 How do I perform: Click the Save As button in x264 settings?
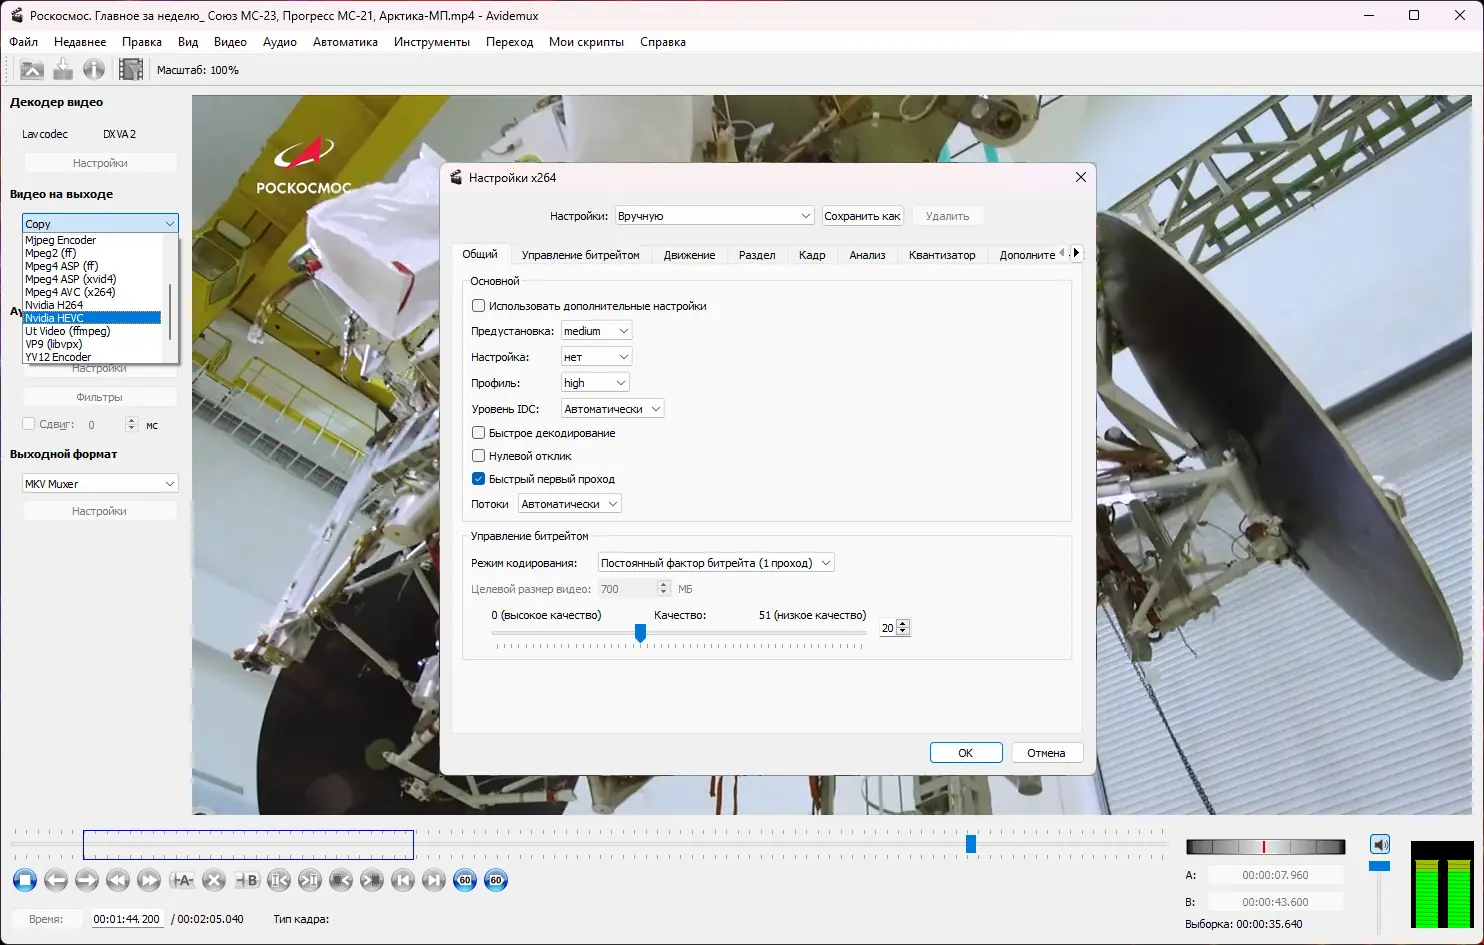click(x=862, y=215)
